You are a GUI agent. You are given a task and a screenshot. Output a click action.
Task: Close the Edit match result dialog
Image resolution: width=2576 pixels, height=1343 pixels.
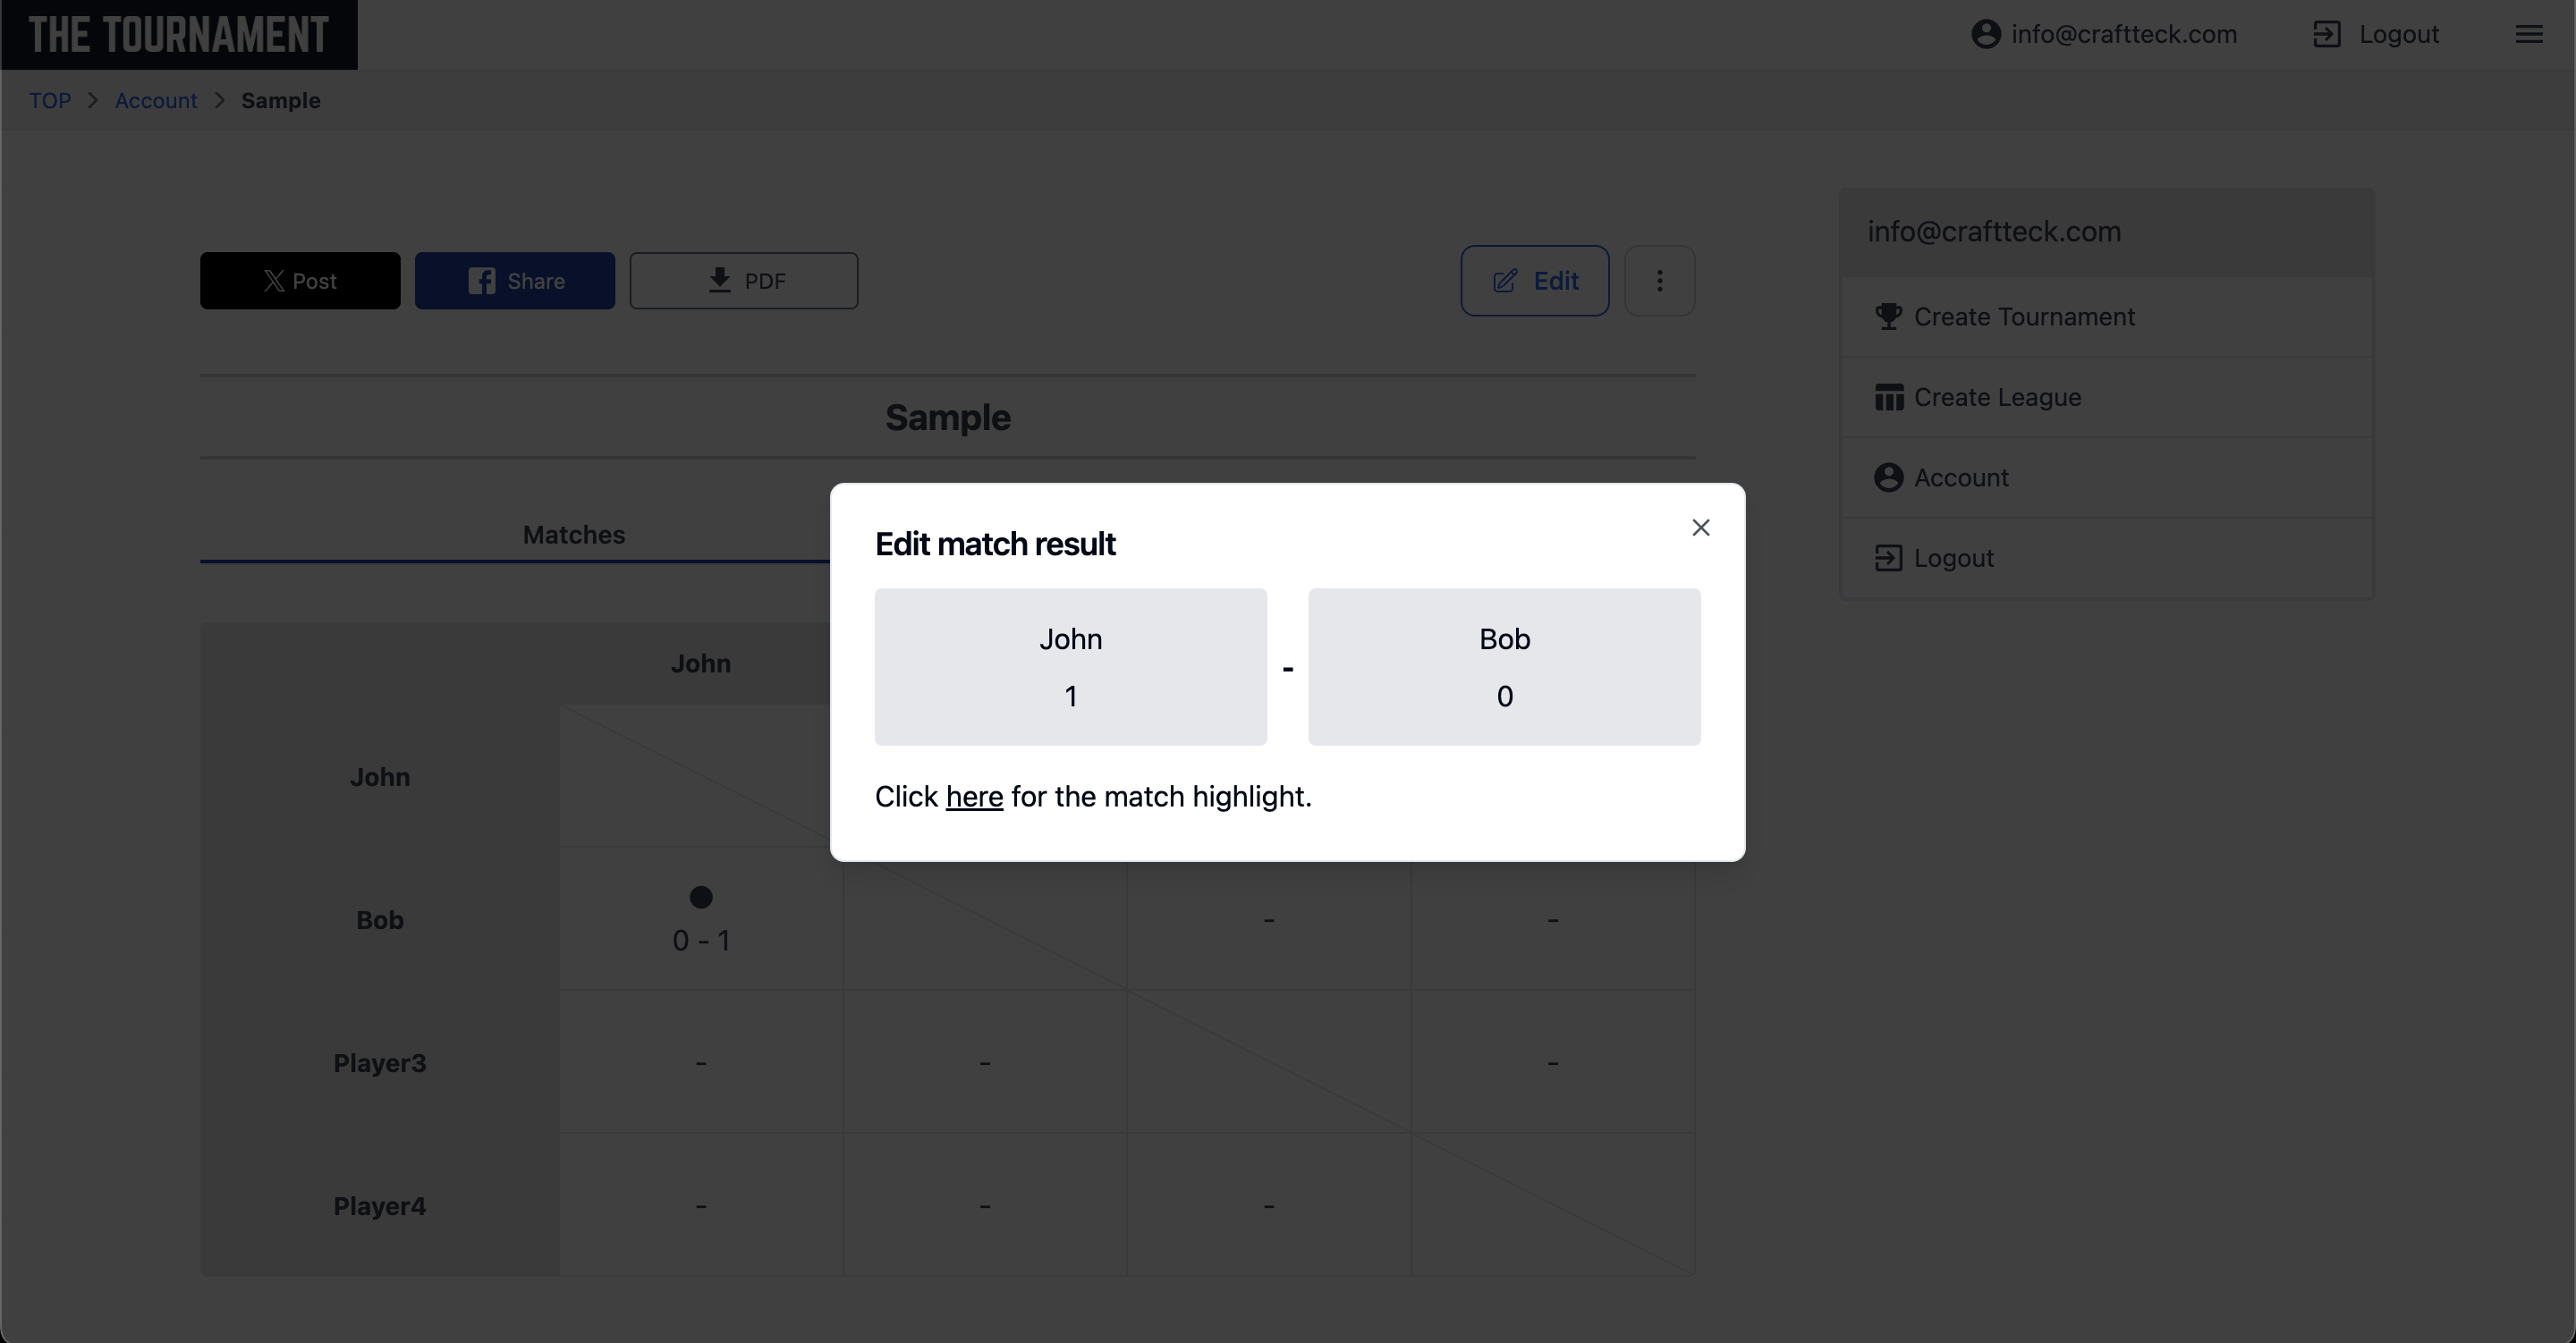pyautogui.click(x=1700, y=528)
